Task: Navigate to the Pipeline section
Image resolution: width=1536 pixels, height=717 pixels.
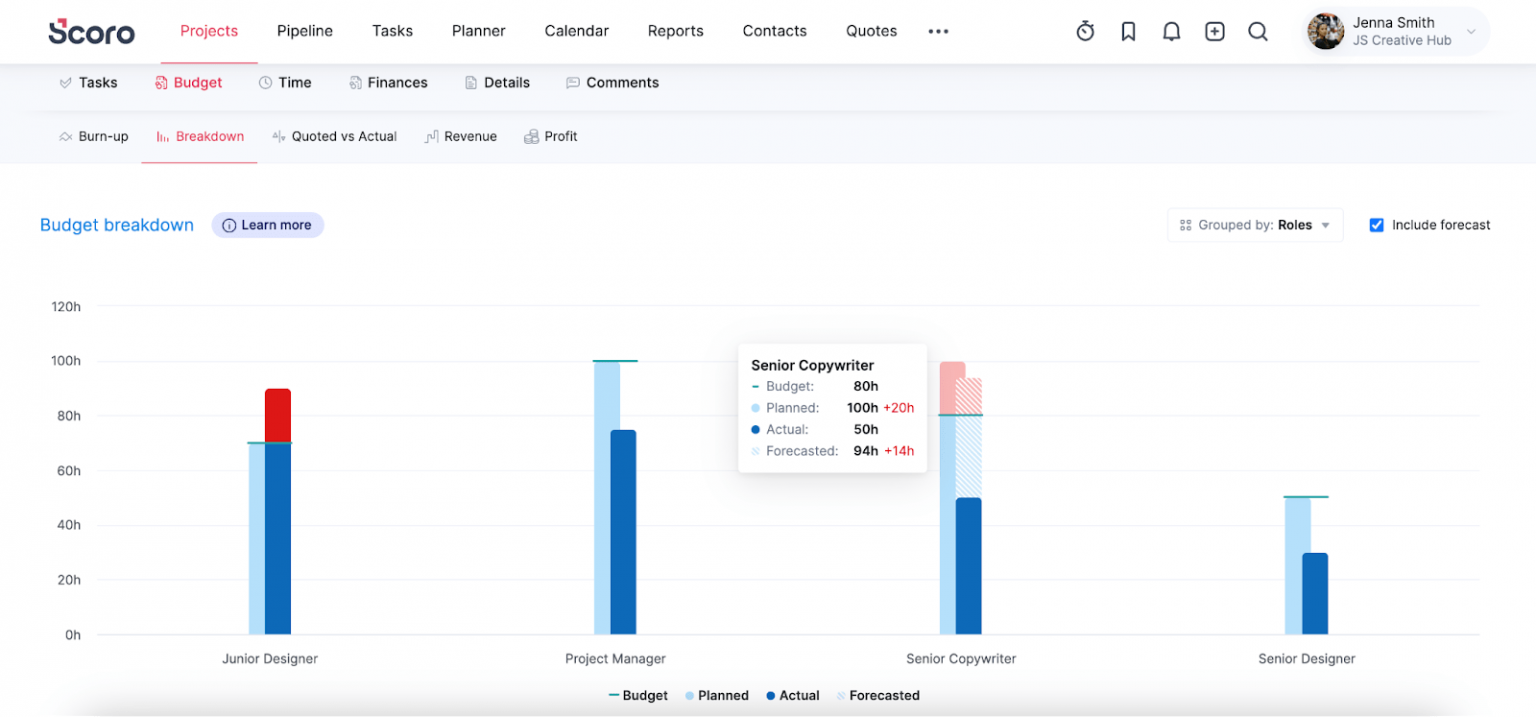Action: 304,31
